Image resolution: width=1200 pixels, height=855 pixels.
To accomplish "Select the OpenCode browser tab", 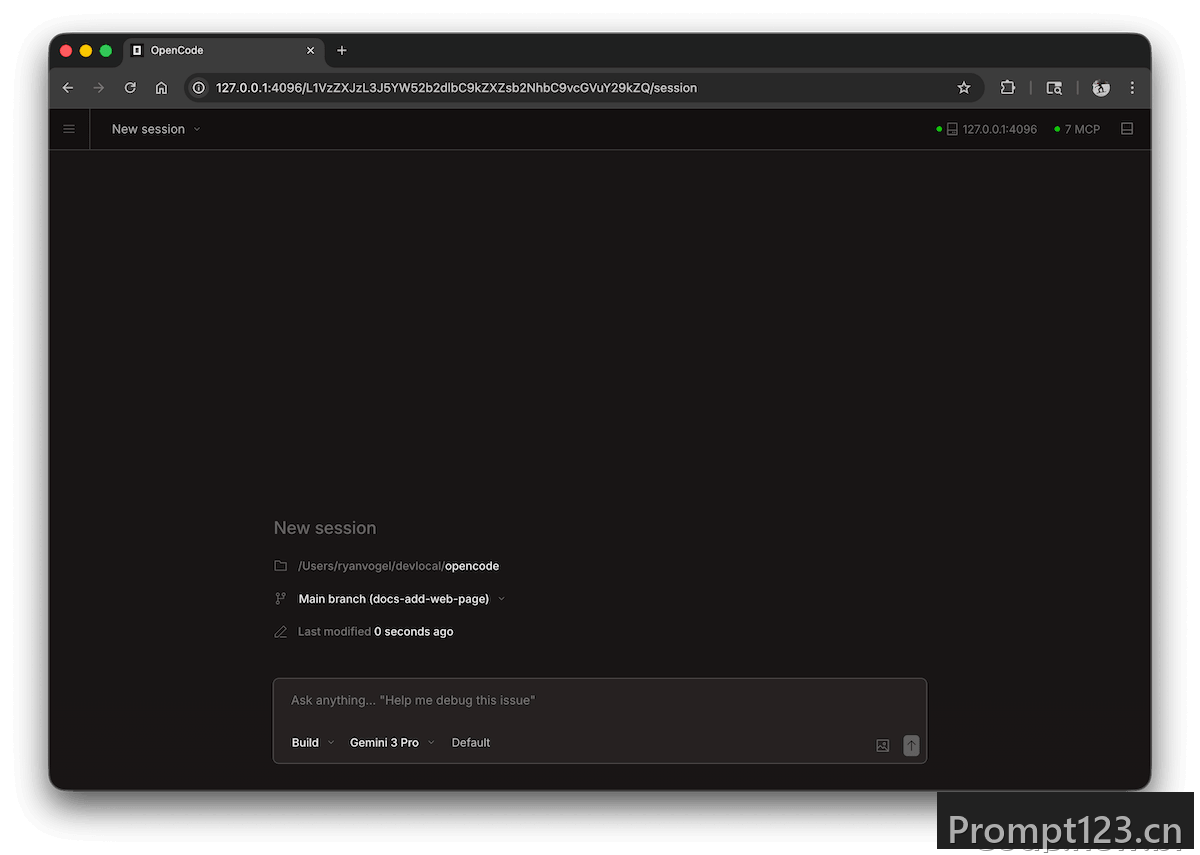I will click(x=223, y=50).
